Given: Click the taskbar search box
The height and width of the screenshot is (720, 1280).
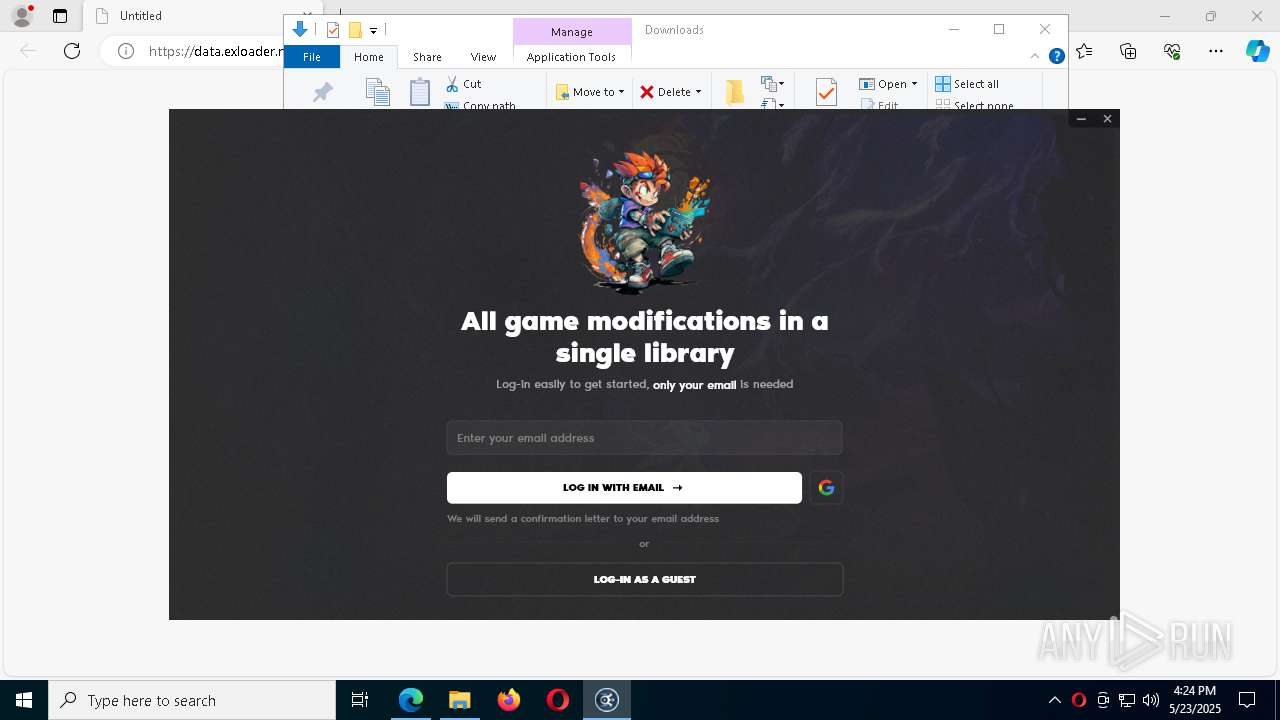Looking at the screenshot, I should coord(192,700).
